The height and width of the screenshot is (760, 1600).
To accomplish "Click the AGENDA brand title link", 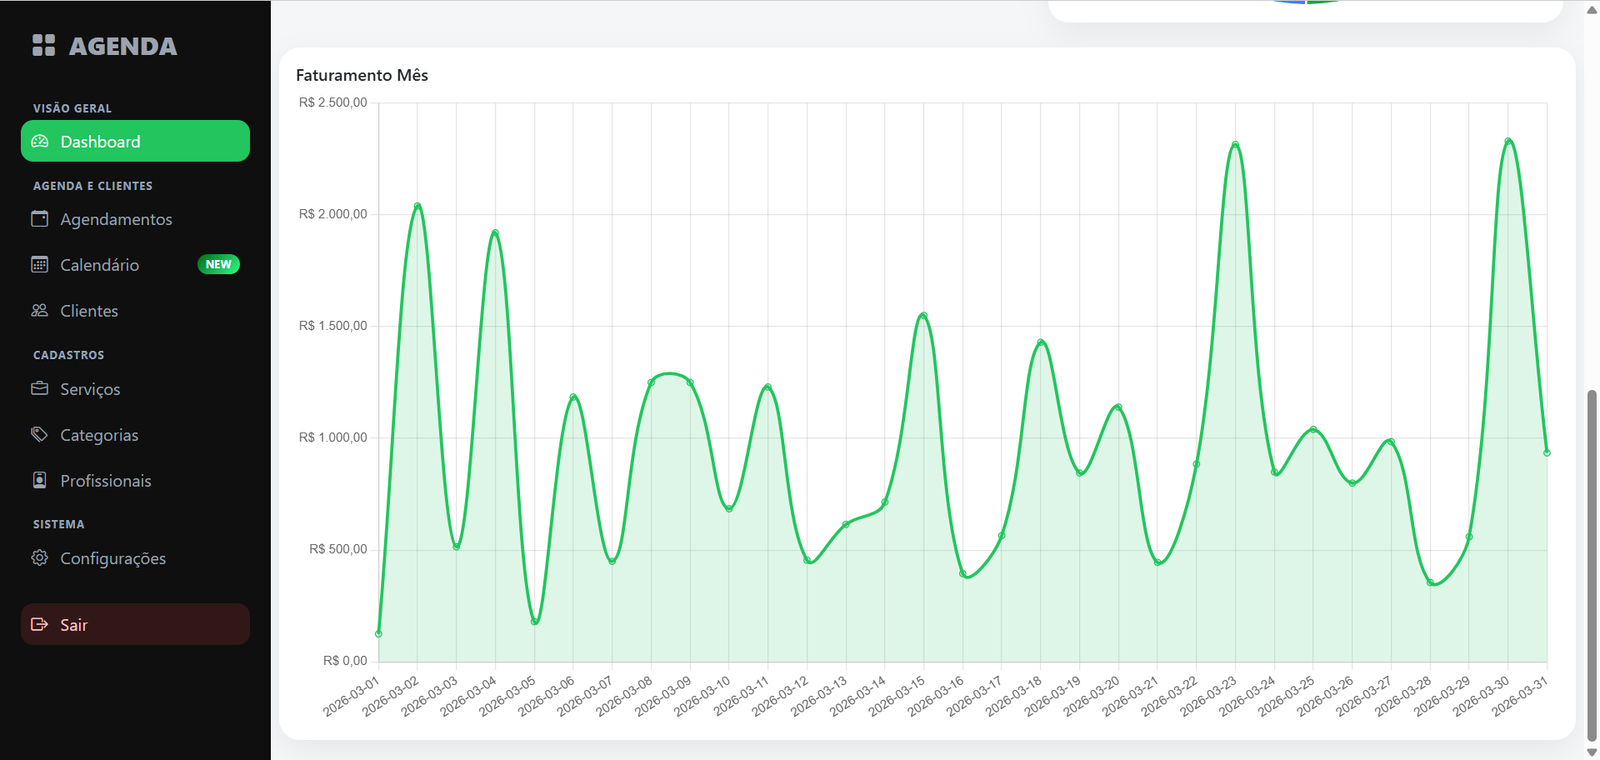I will tap(122, 46).
